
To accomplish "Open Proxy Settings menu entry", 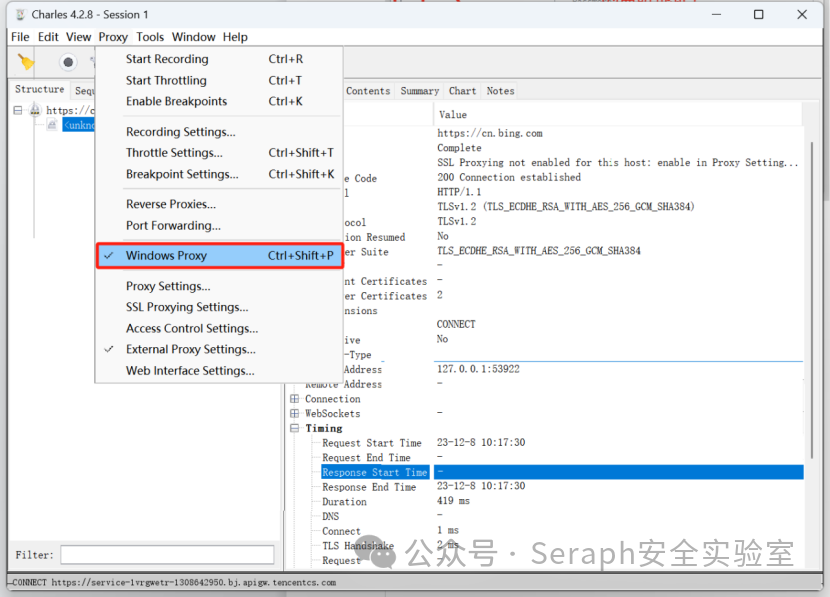I will pos(220,286).
